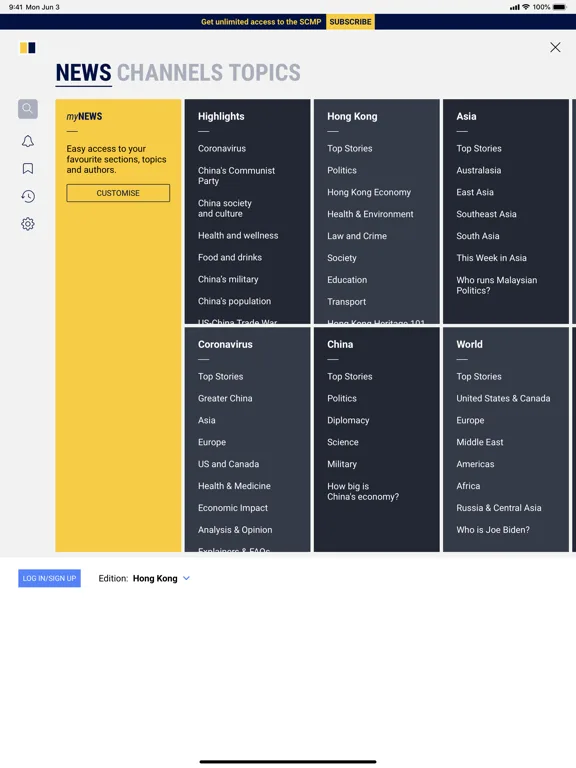Open saved bookmarks icon
The height and width of the screenshot is (768, 576).
pyautogui.click(x=28, y=168)
